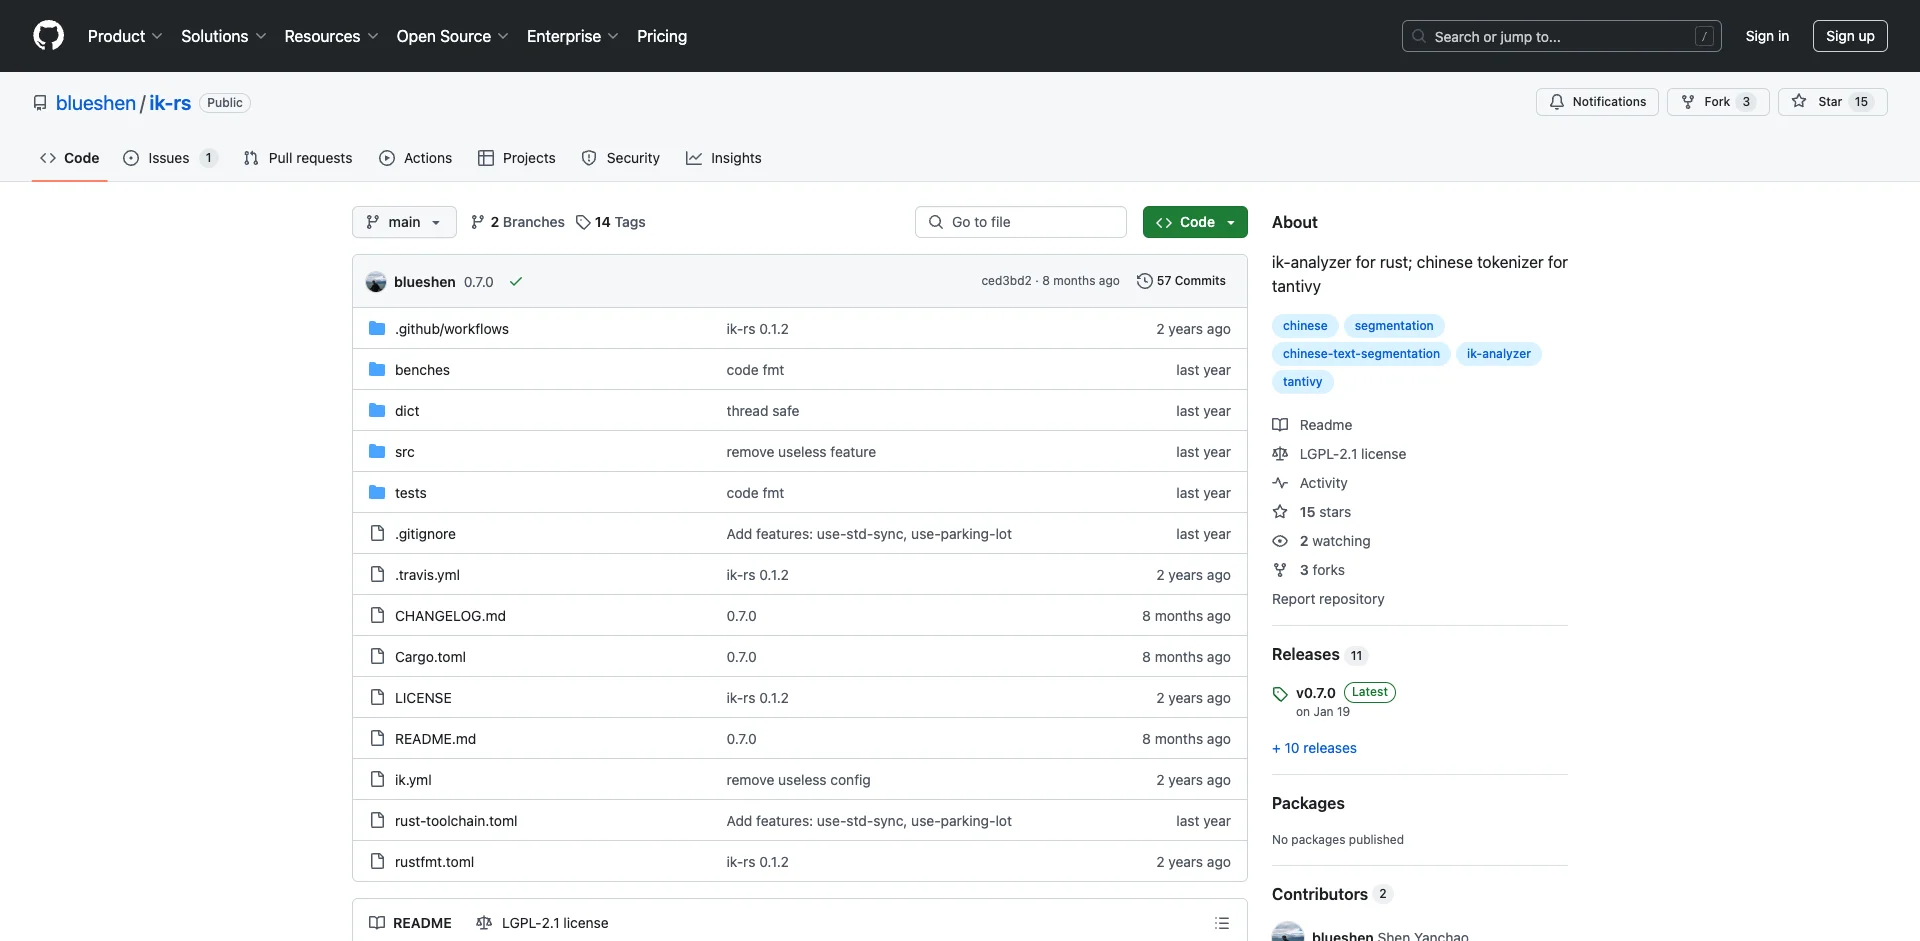Viewport: 1920px width, 941px height.
Task: Open the .gitignore file
Action: pyautogui.click(x=425, y=534)
